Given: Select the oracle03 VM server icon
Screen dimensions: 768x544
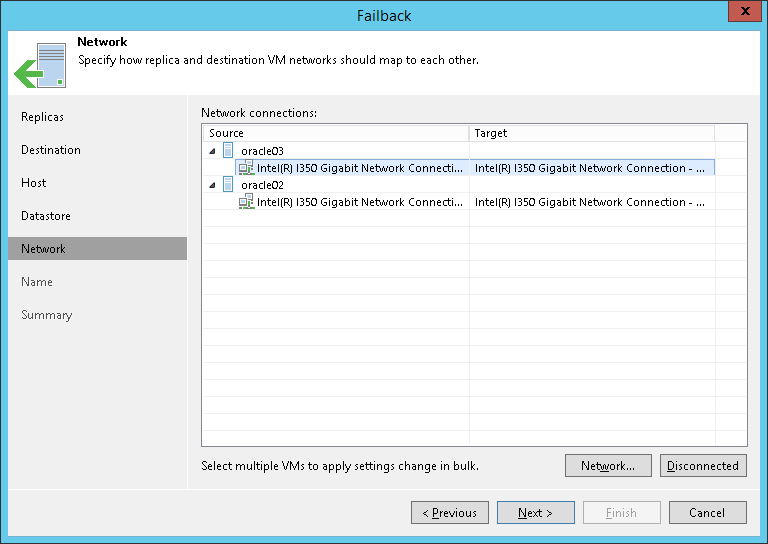Looking at the screenshot, I should click(x=228, y=150).
